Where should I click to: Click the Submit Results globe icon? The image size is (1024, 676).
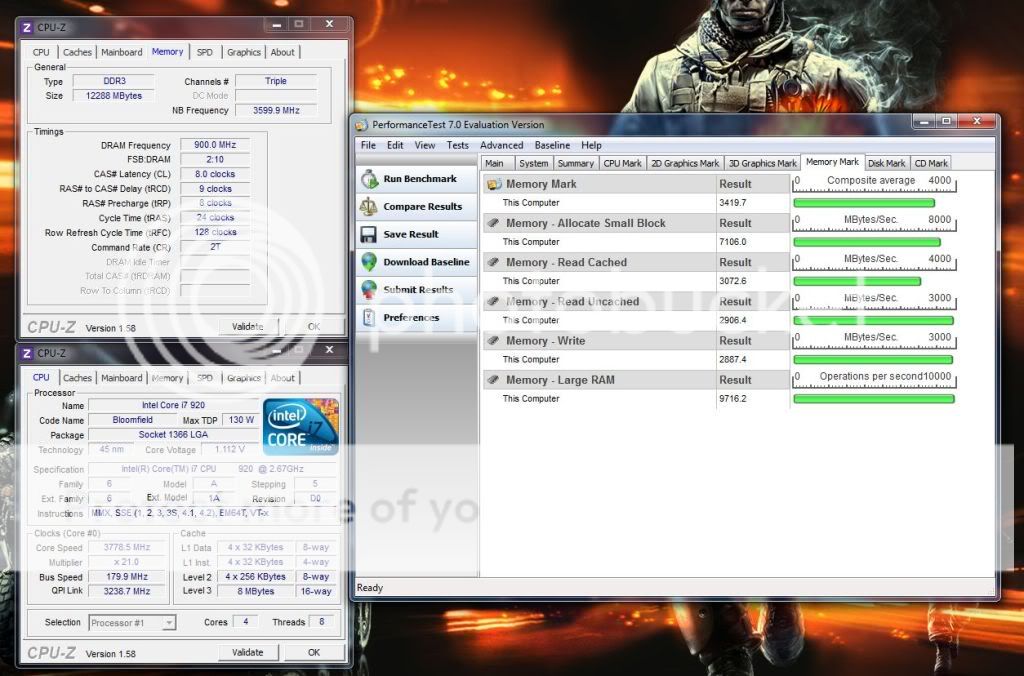coord(369,289)
